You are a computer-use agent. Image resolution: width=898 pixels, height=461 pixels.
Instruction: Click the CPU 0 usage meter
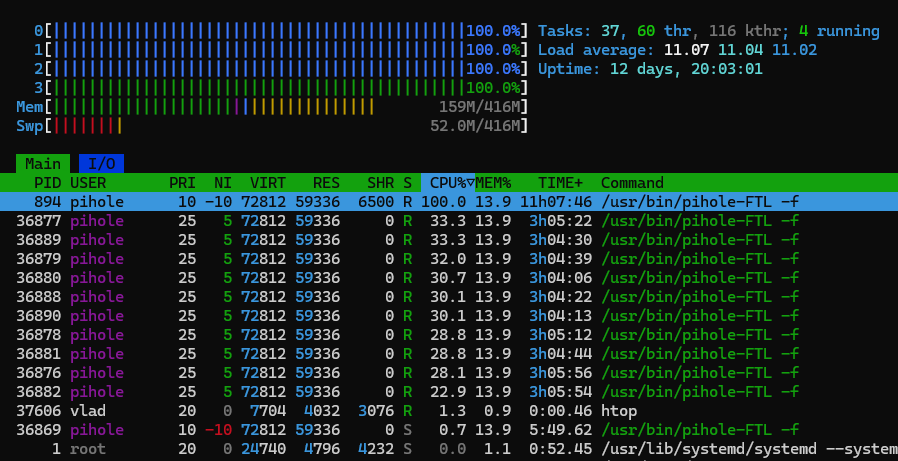(x=281, y=30)
